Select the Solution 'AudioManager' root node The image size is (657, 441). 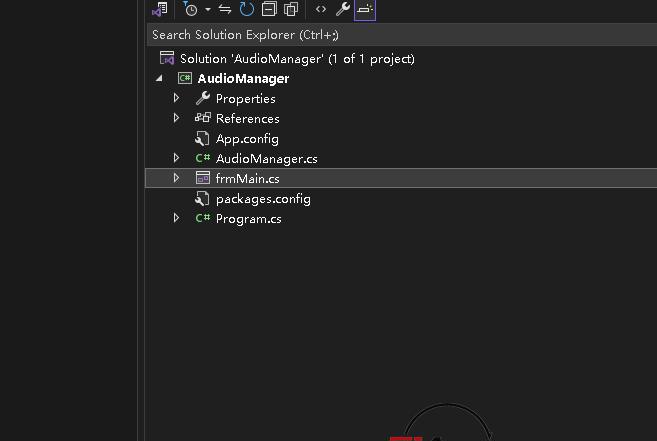[x=296, y=58]
